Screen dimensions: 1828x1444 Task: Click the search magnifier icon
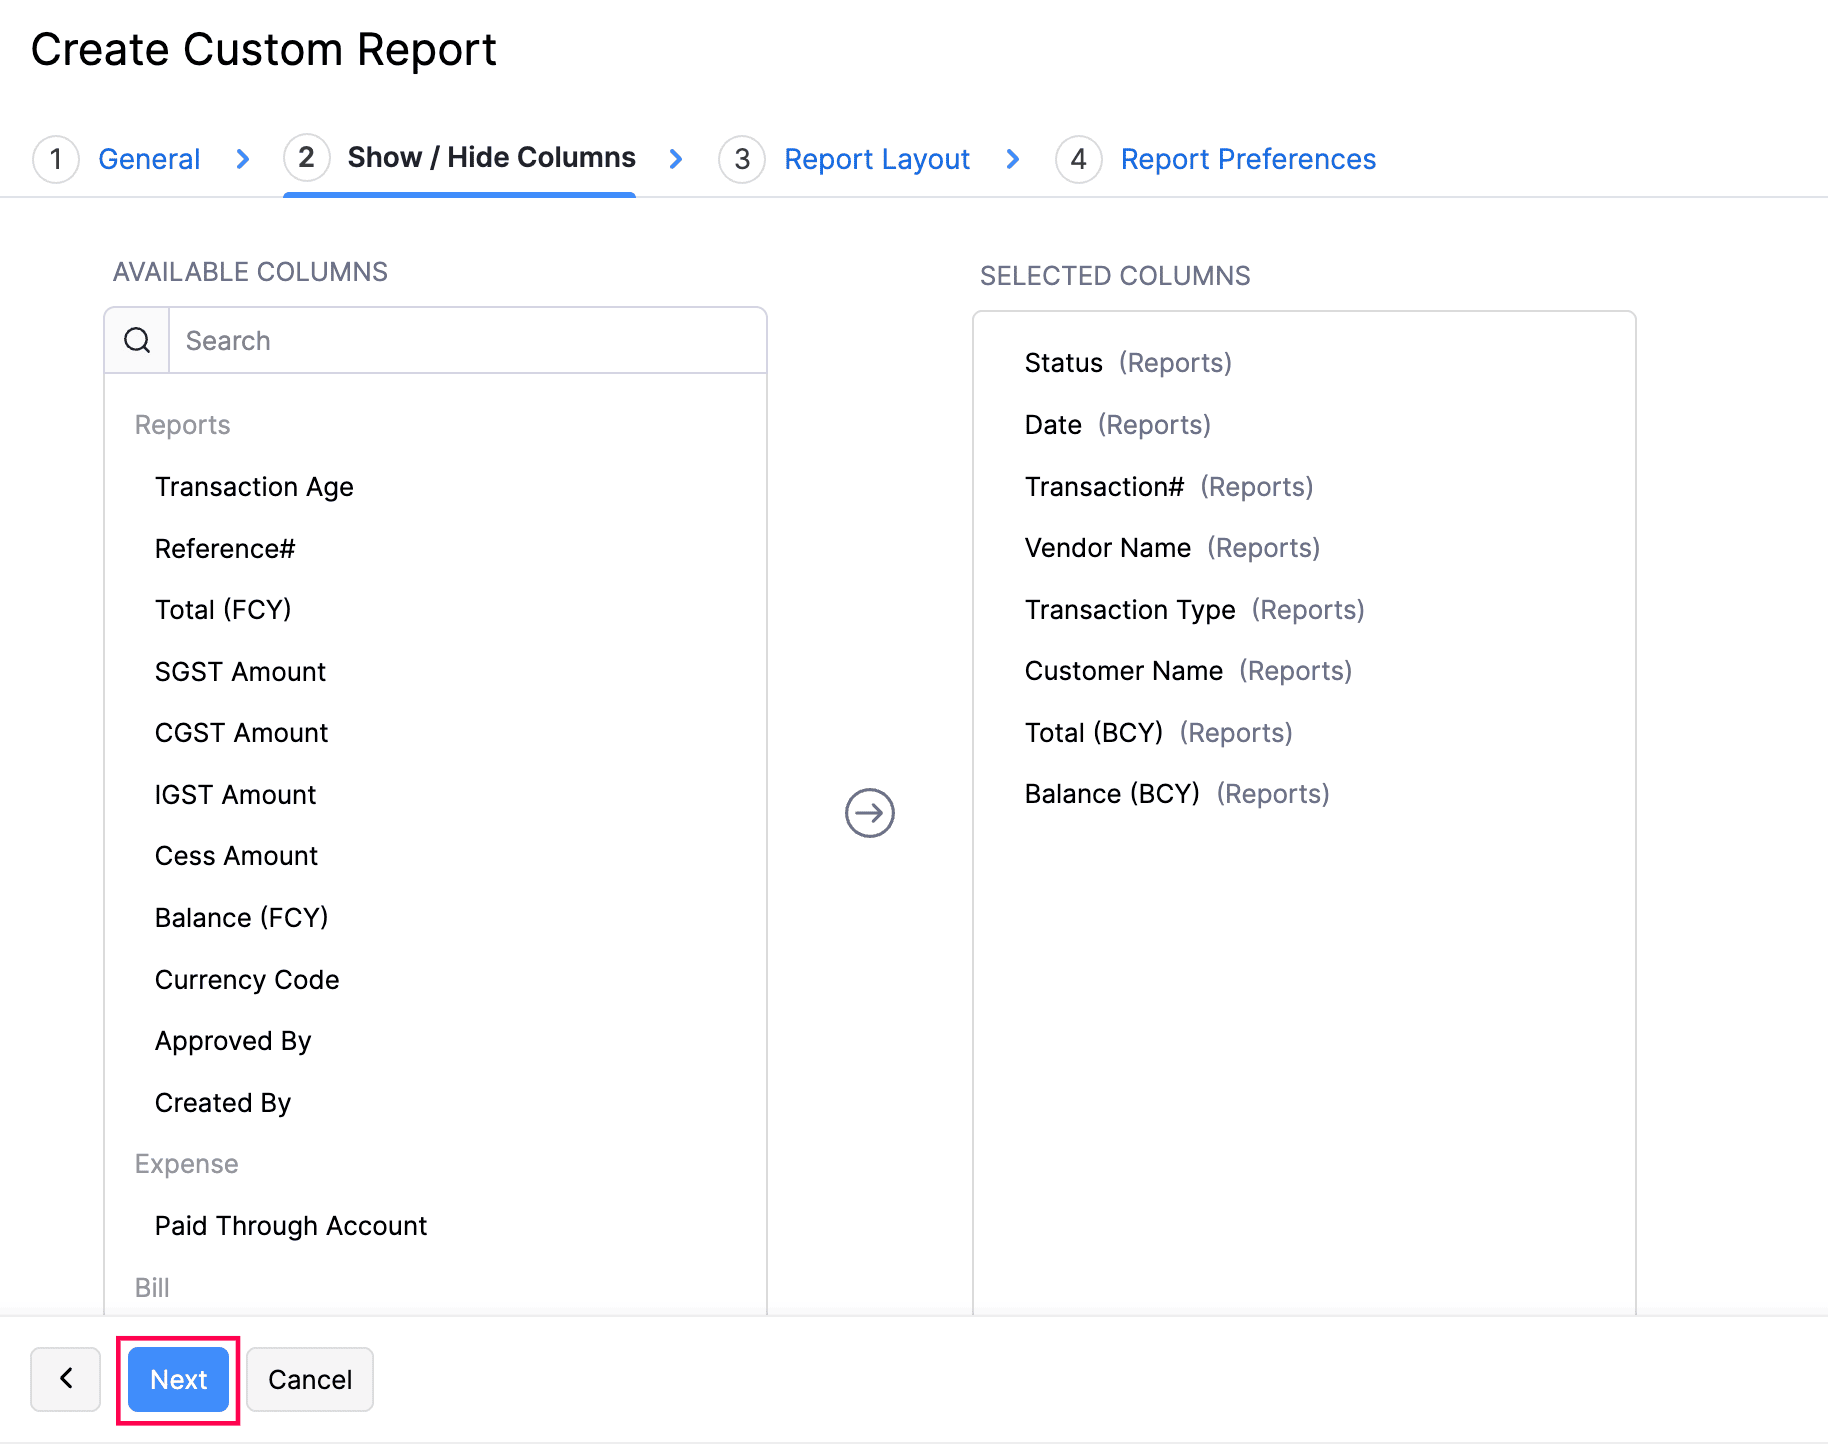point(137,341)
